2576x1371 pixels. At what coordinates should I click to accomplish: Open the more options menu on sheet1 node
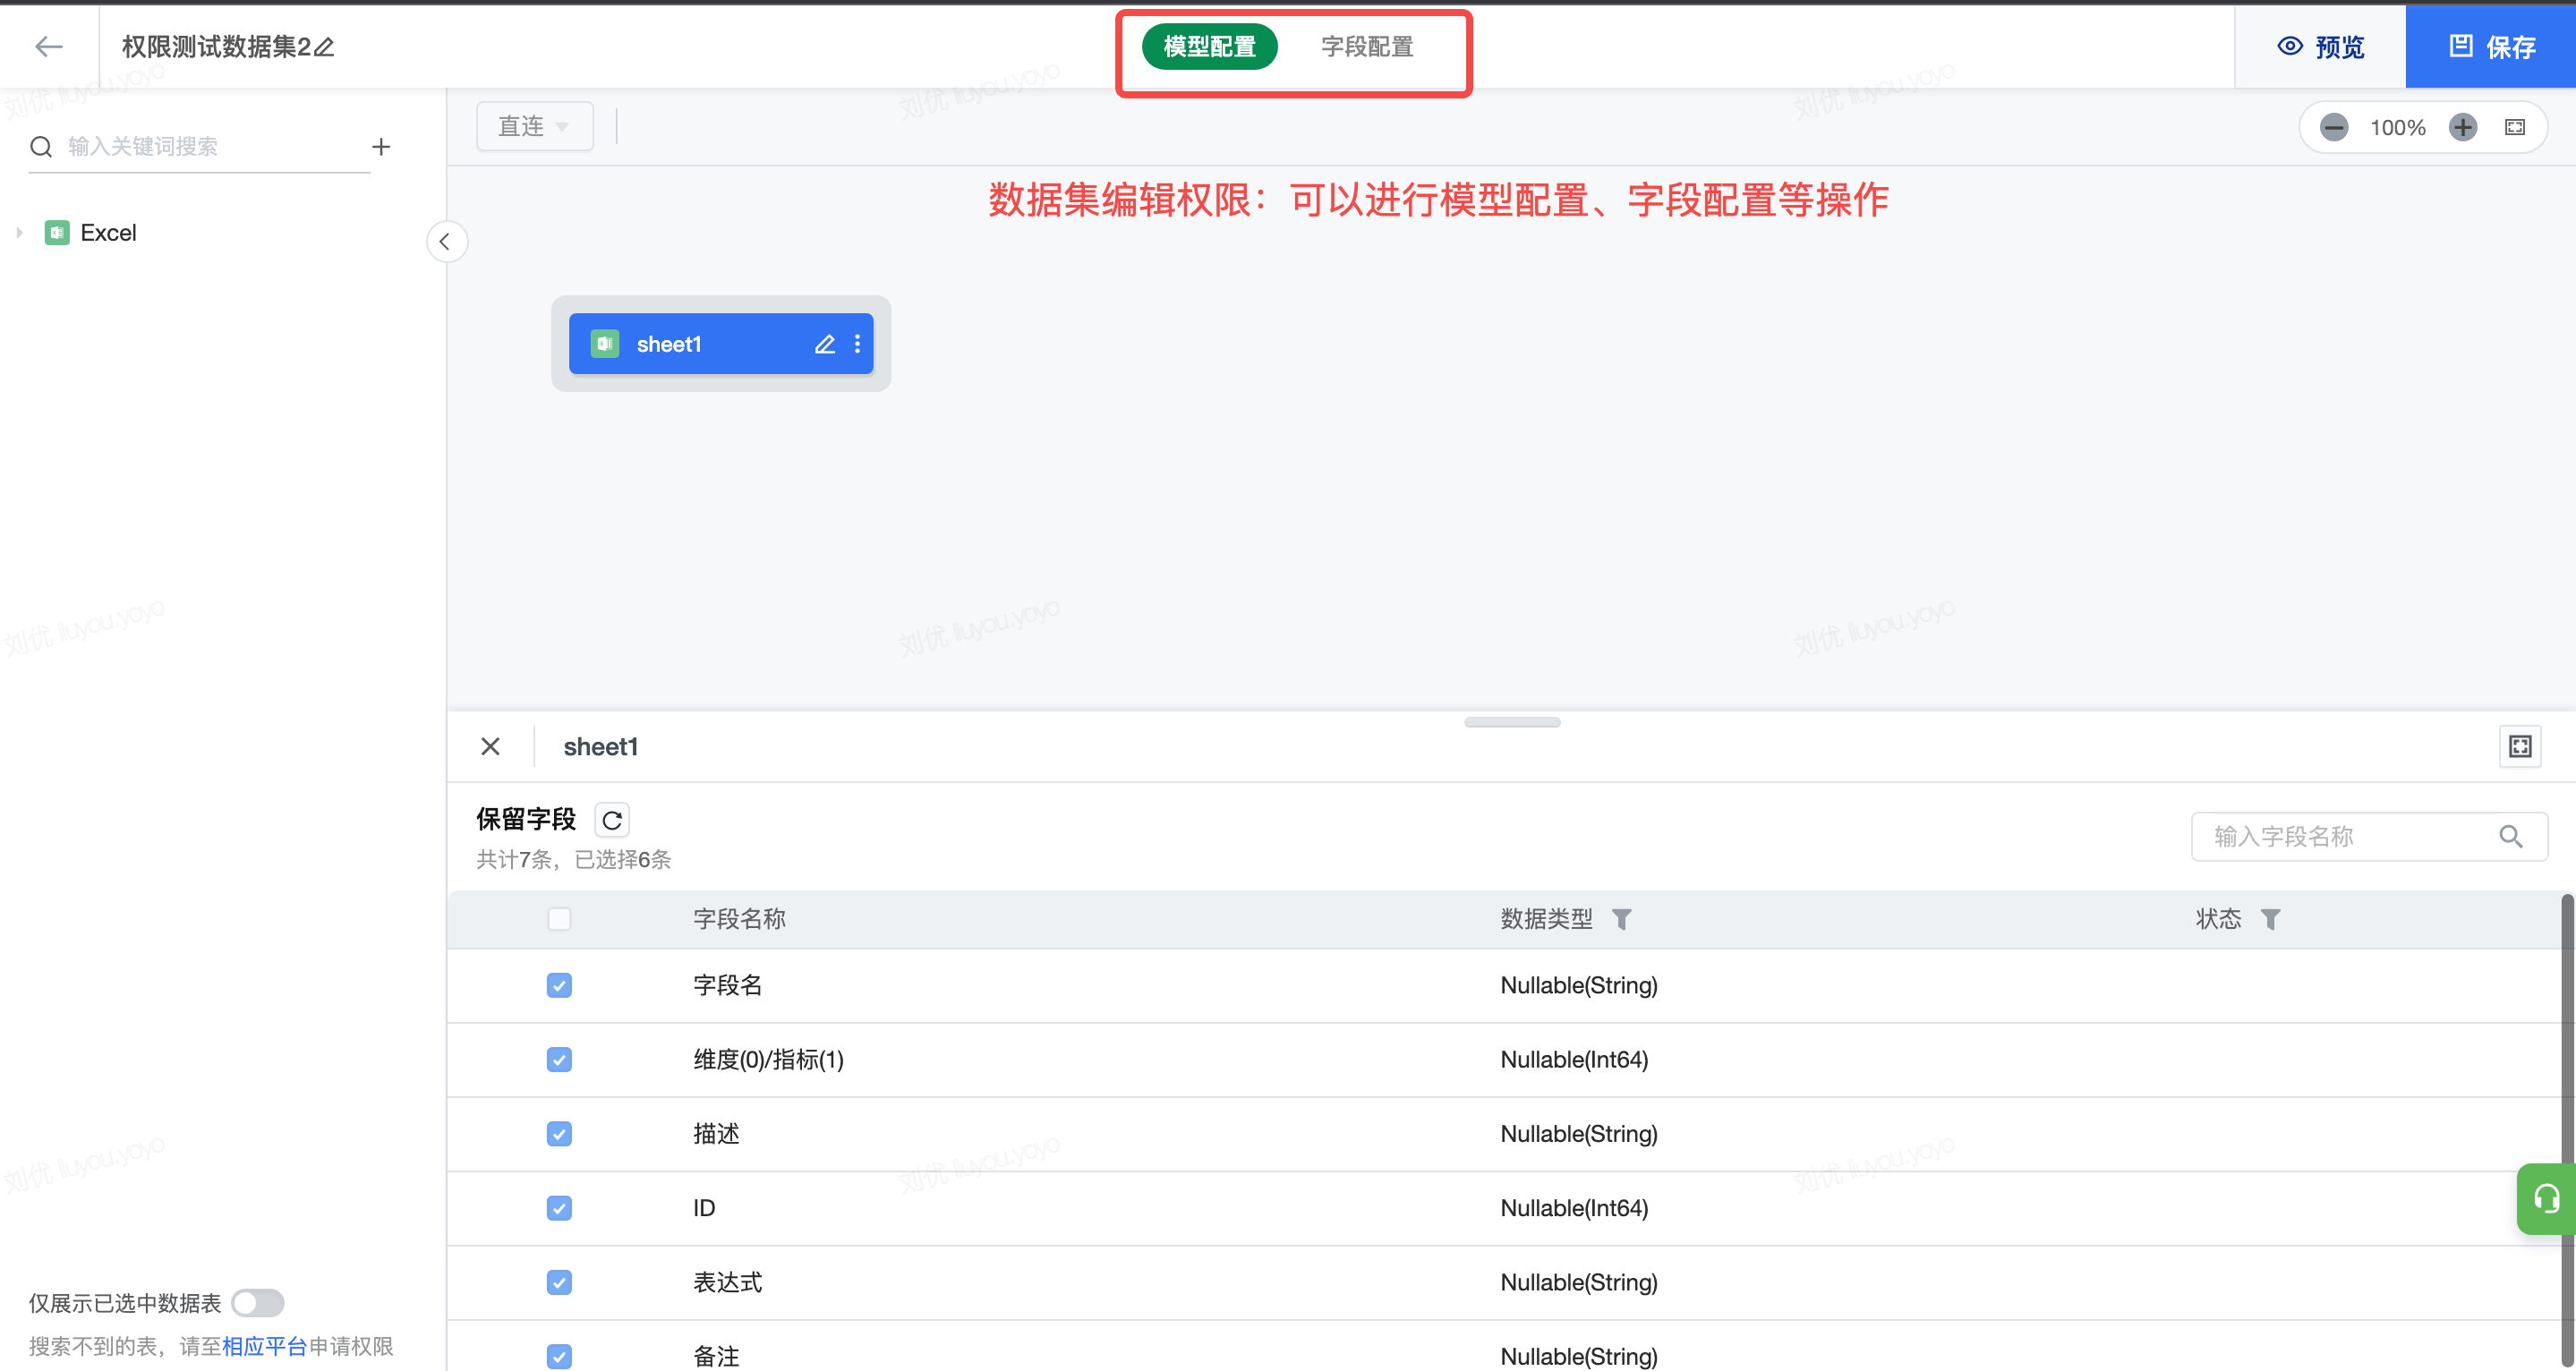858,344
